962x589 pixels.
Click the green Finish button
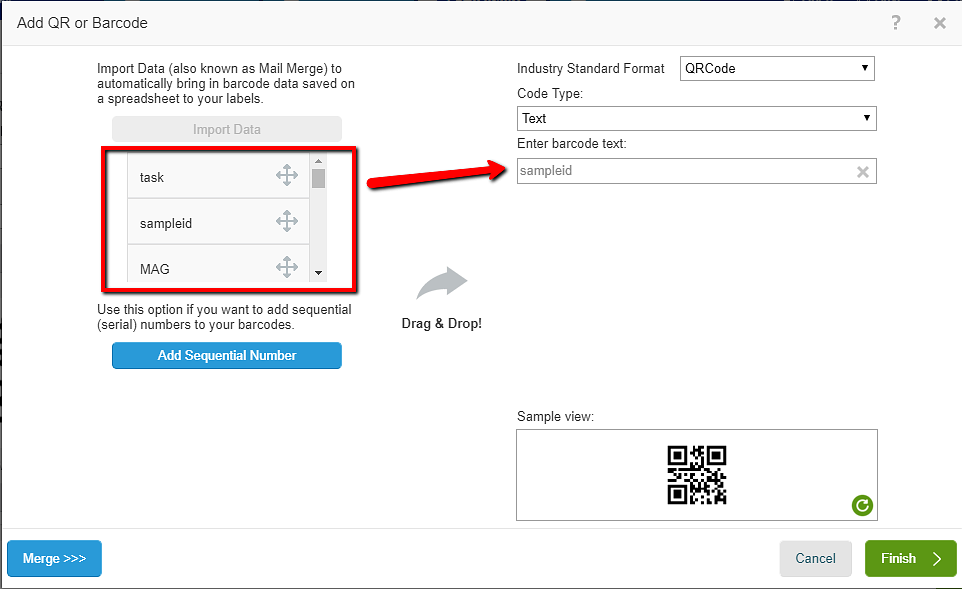pos(910,559)
